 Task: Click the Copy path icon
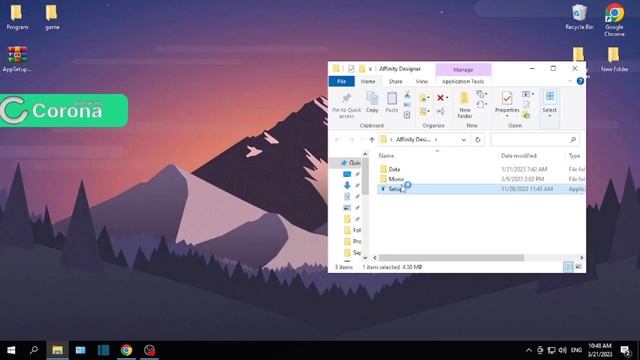(x=407, y=105)
